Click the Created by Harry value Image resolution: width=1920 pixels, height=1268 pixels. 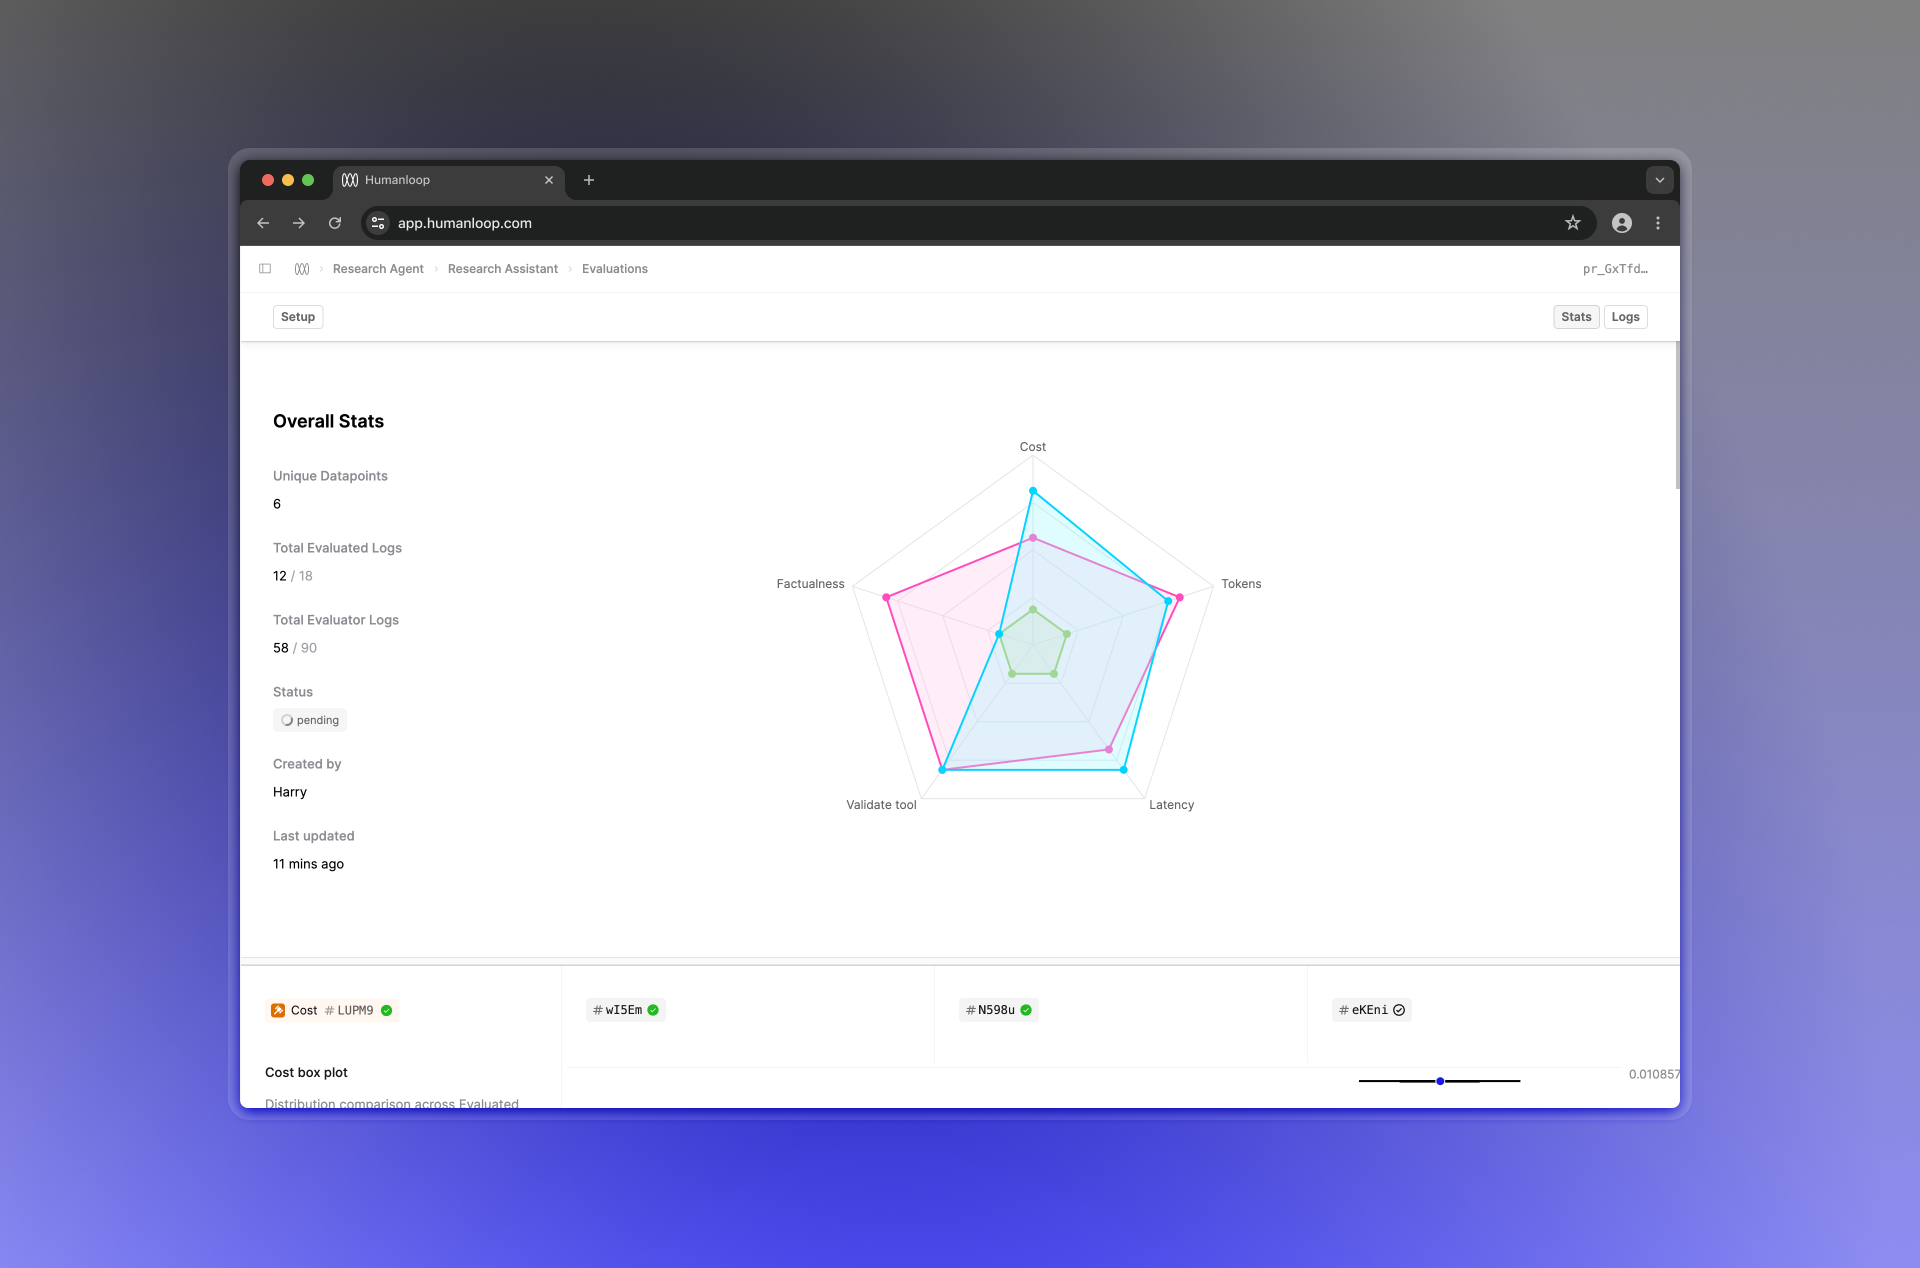(290, 792)
